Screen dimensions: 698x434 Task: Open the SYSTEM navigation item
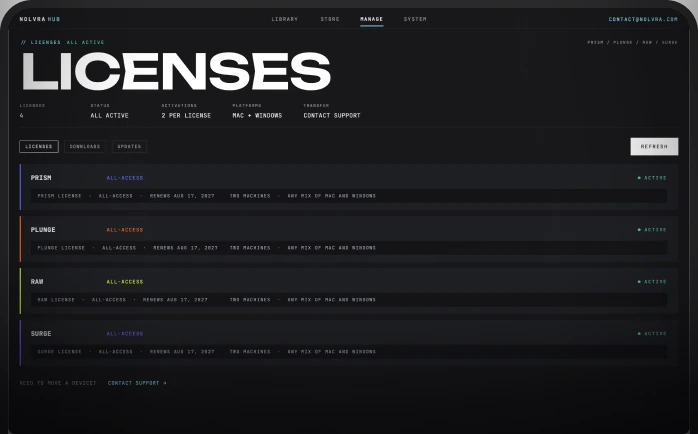415,19
